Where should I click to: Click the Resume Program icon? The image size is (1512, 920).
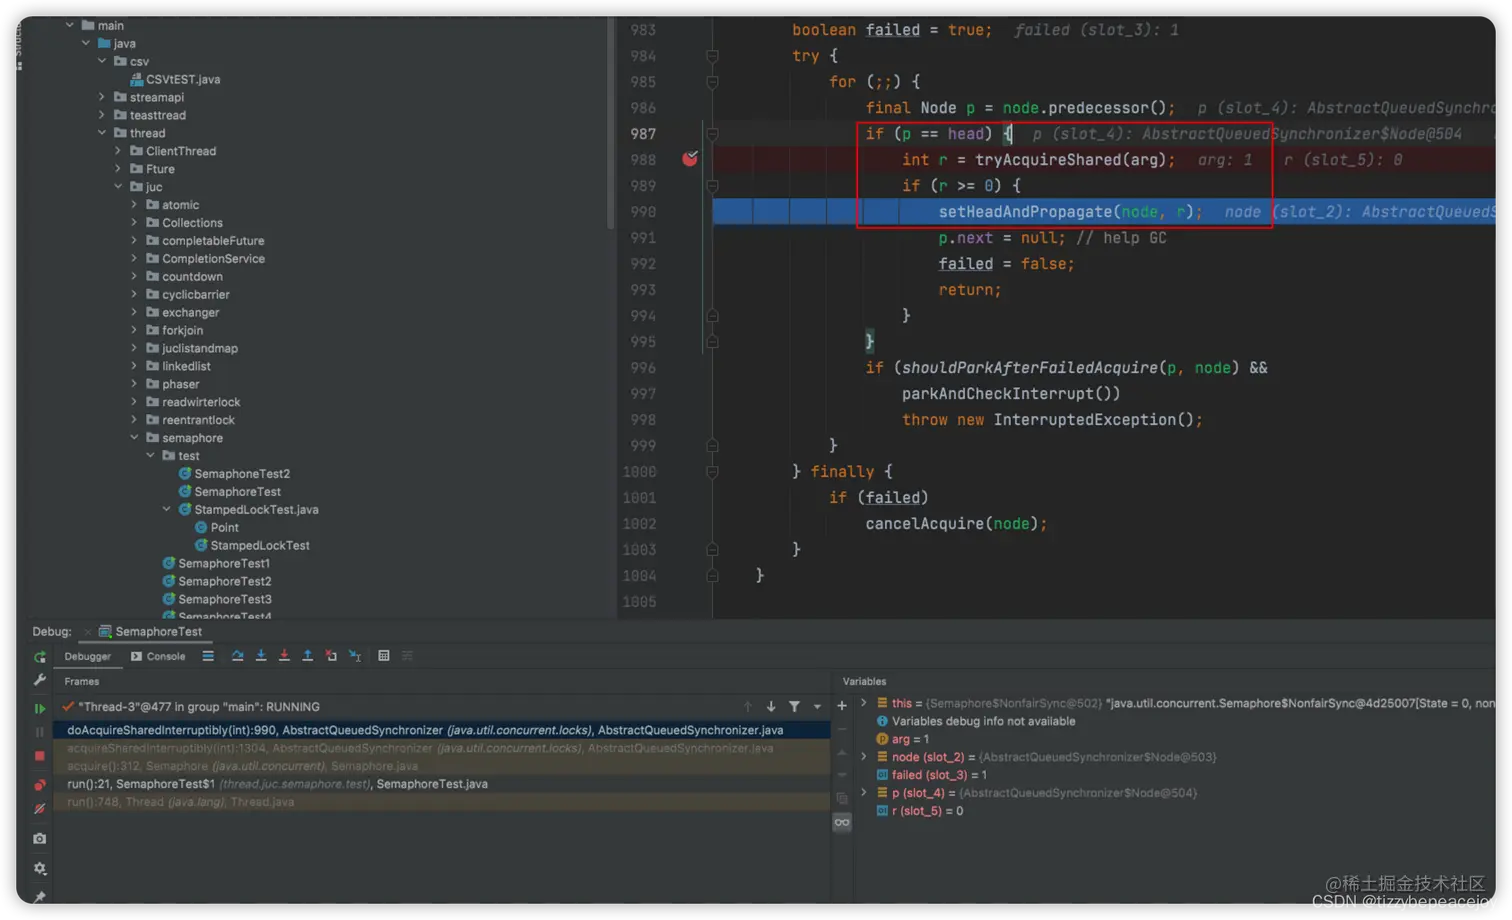click(40, 708)
